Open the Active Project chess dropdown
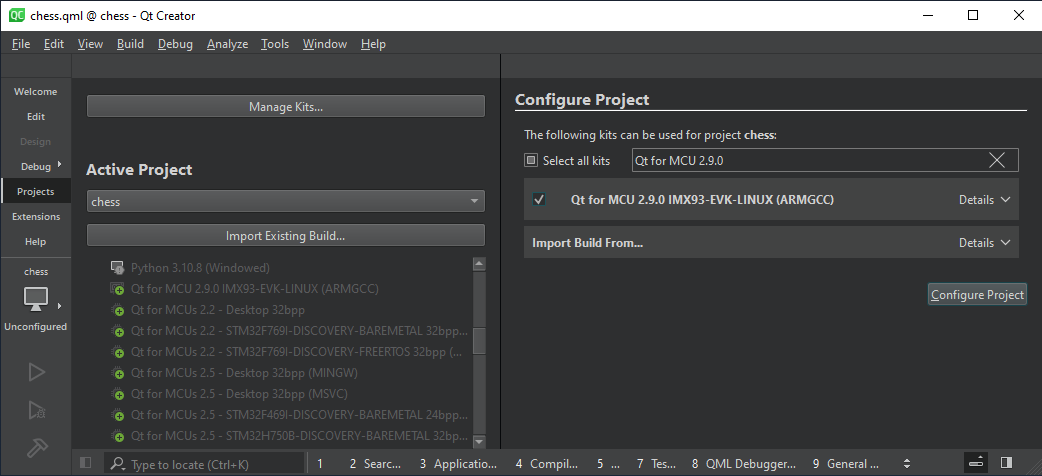1042x476 pixels. click(285, 202)
